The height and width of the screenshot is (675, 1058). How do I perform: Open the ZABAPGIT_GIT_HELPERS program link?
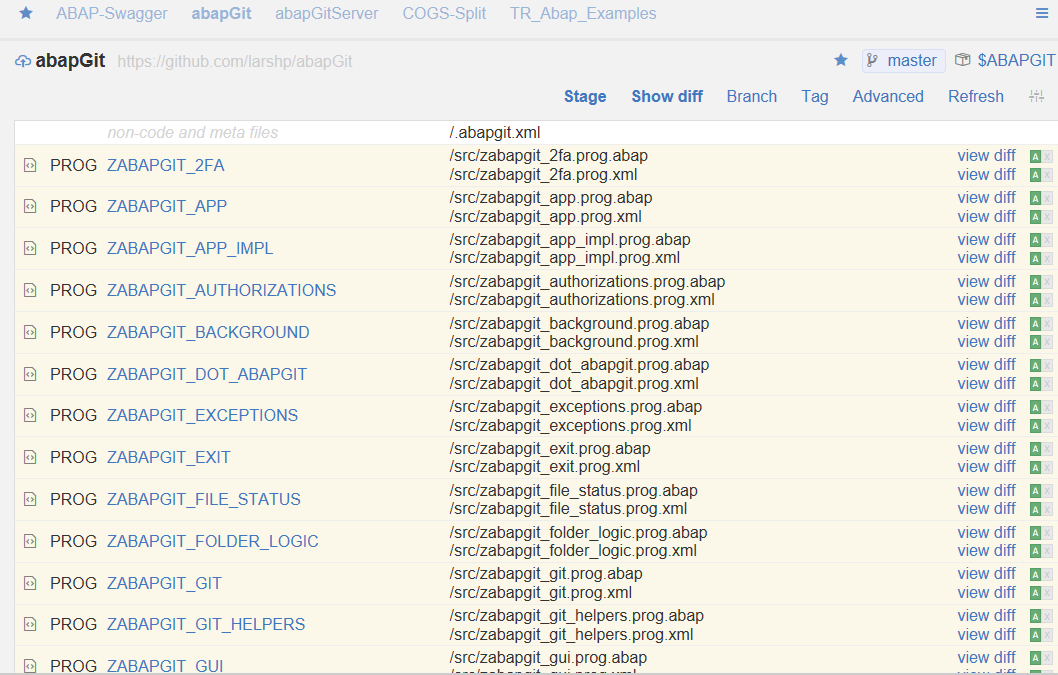(206, 624)
